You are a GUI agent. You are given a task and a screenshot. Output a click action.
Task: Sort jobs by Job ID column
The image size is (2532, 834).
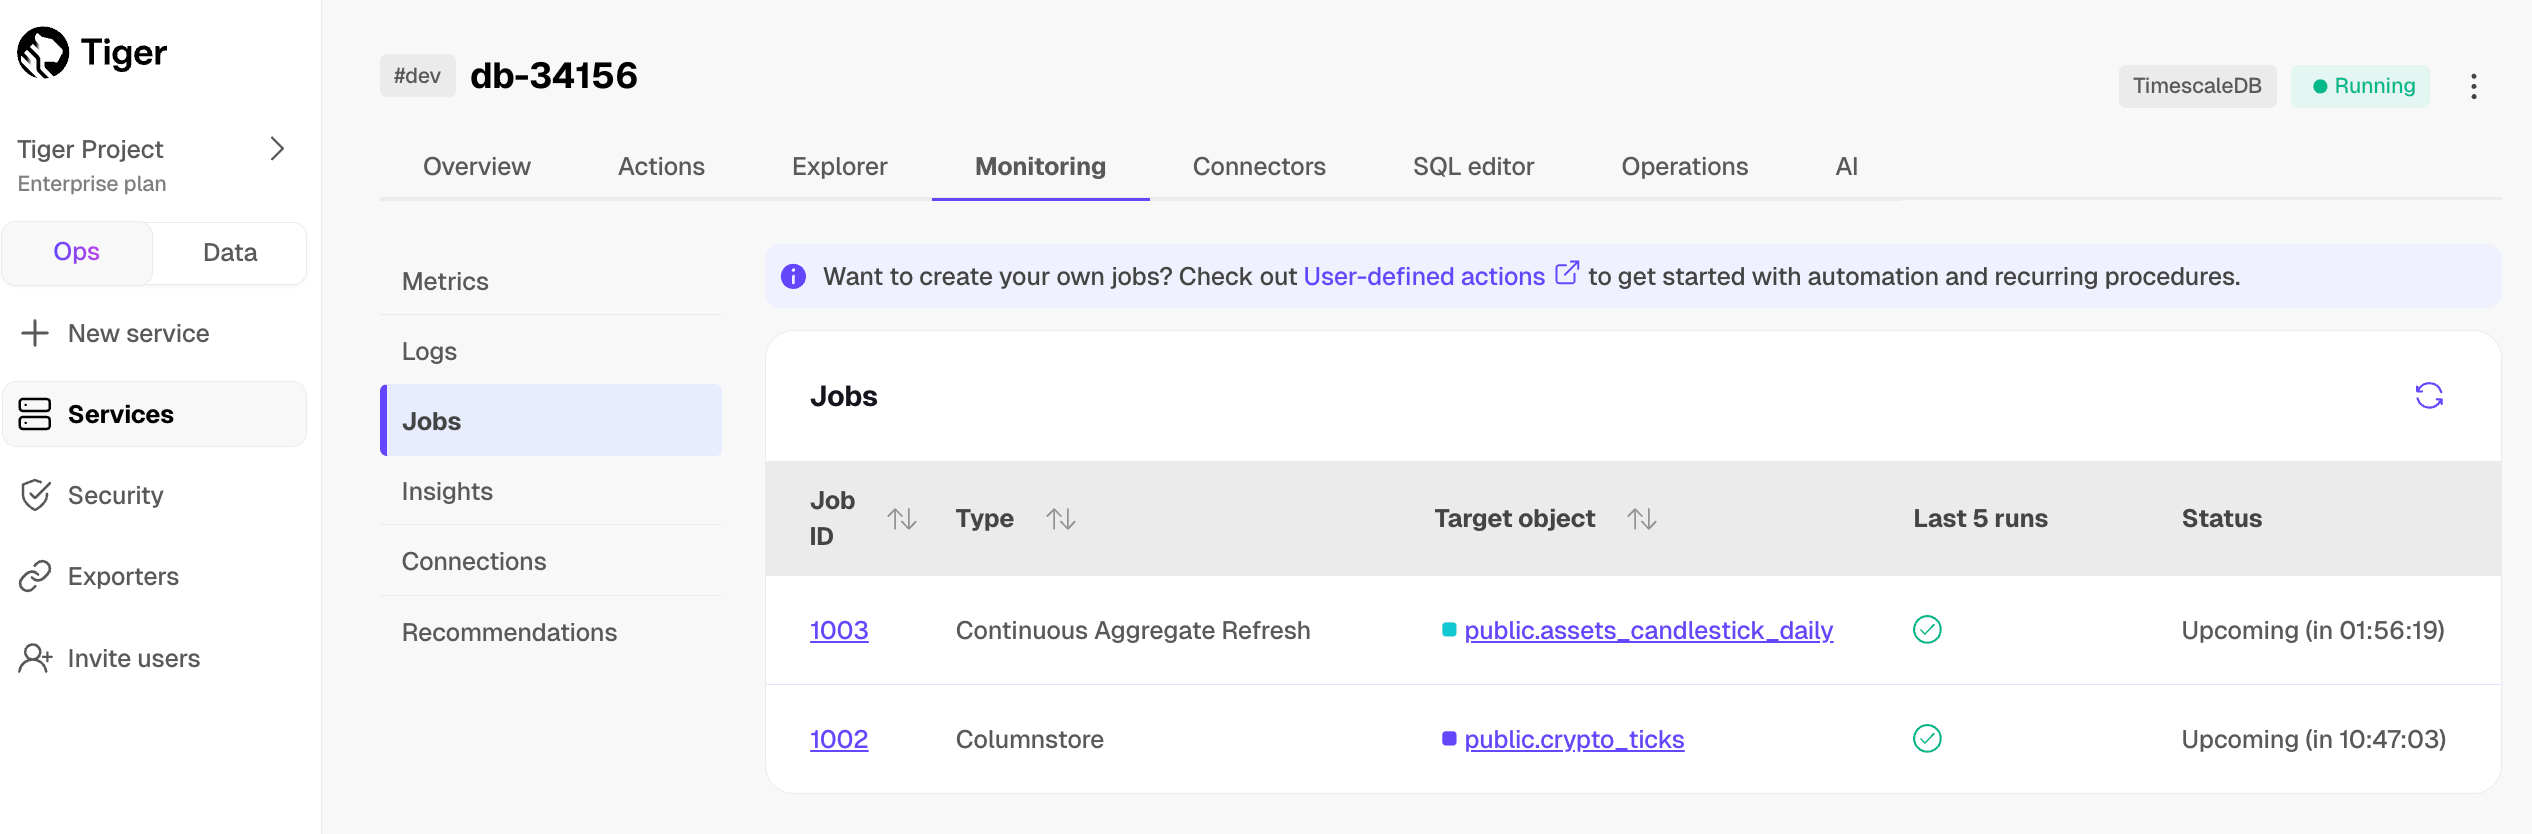click(x=901, y=519)
